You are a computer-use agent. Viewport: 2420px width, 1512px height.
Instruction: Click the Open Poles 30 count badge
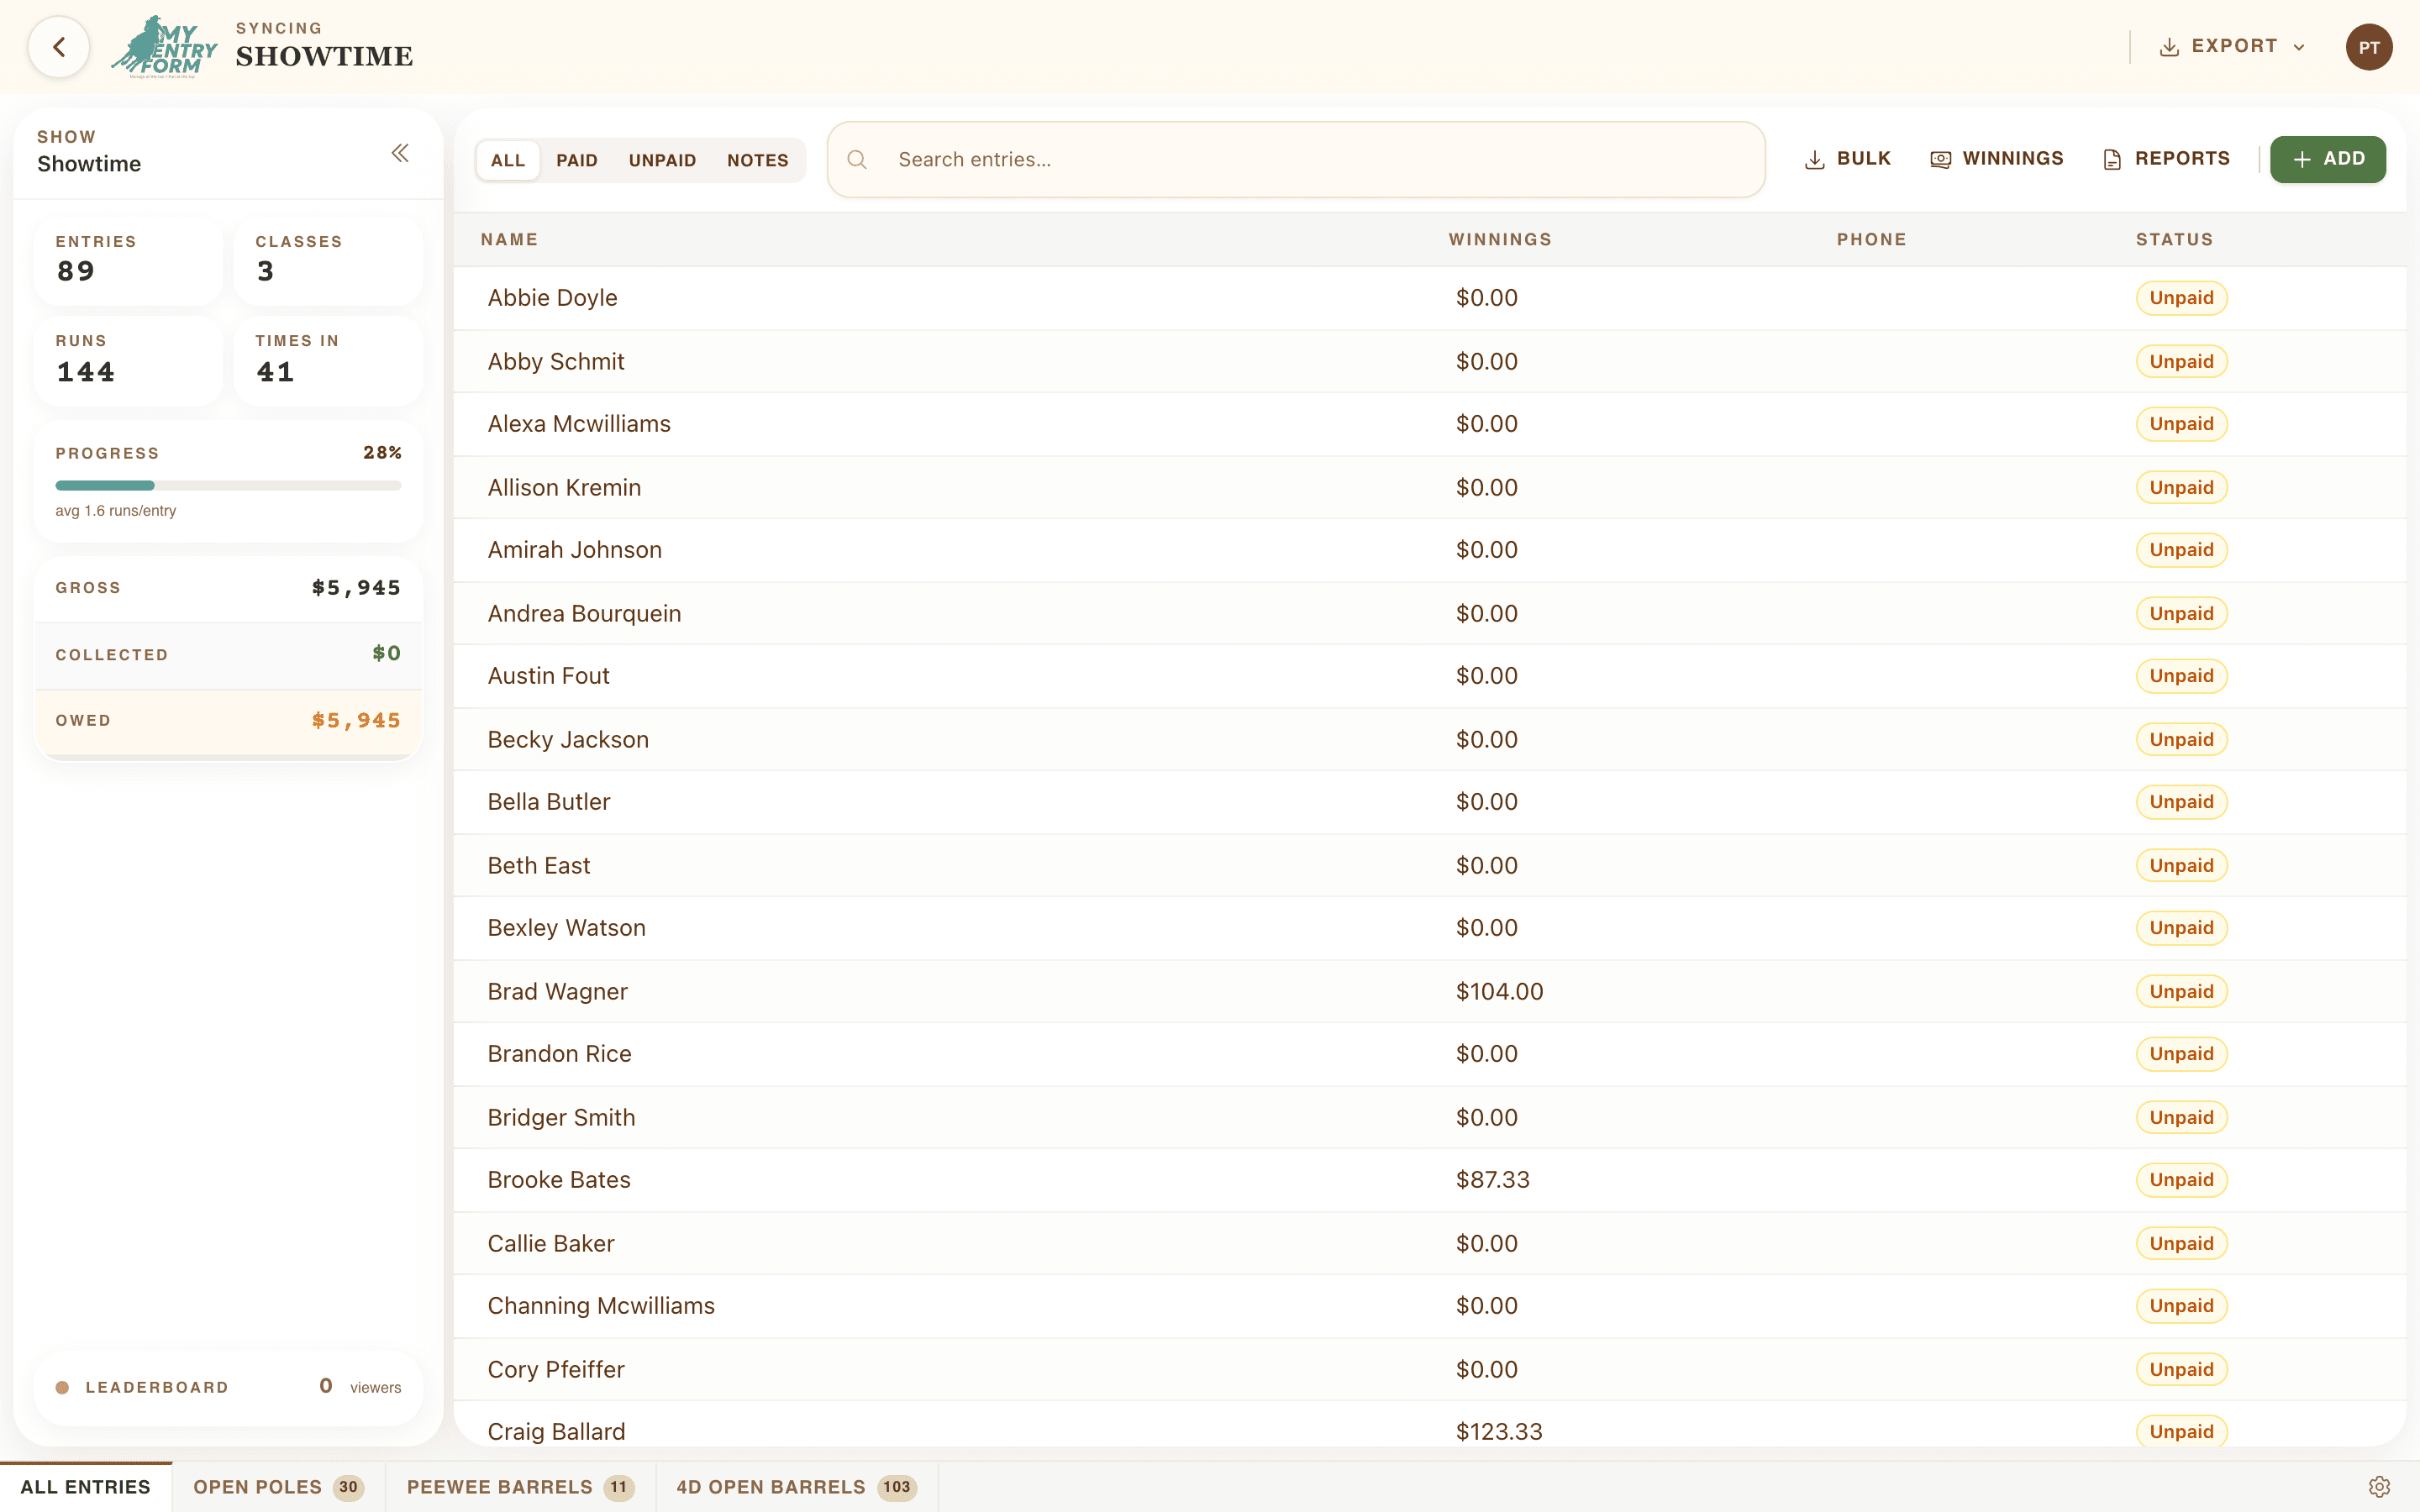[348, 1487]
